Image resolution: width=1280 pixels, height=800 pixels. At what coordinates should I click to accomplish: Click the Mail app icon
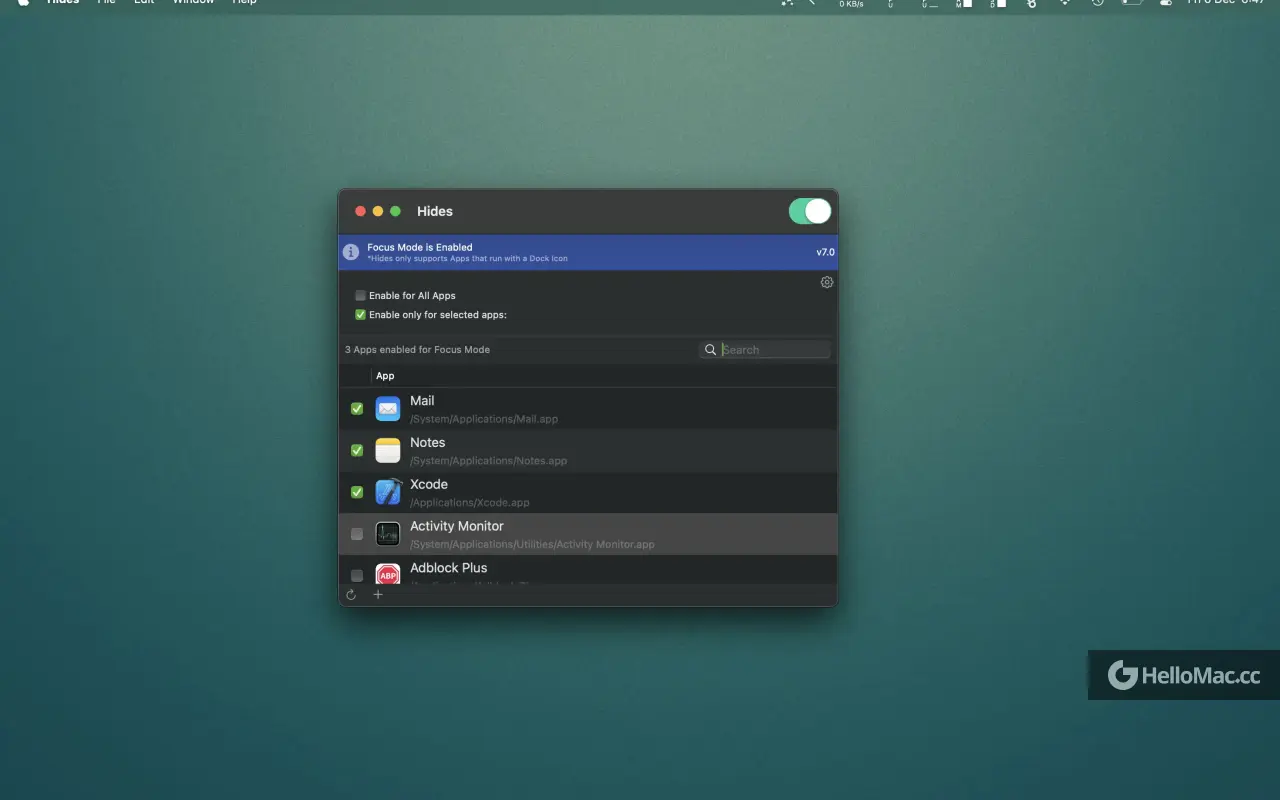(x=388, y=409)
